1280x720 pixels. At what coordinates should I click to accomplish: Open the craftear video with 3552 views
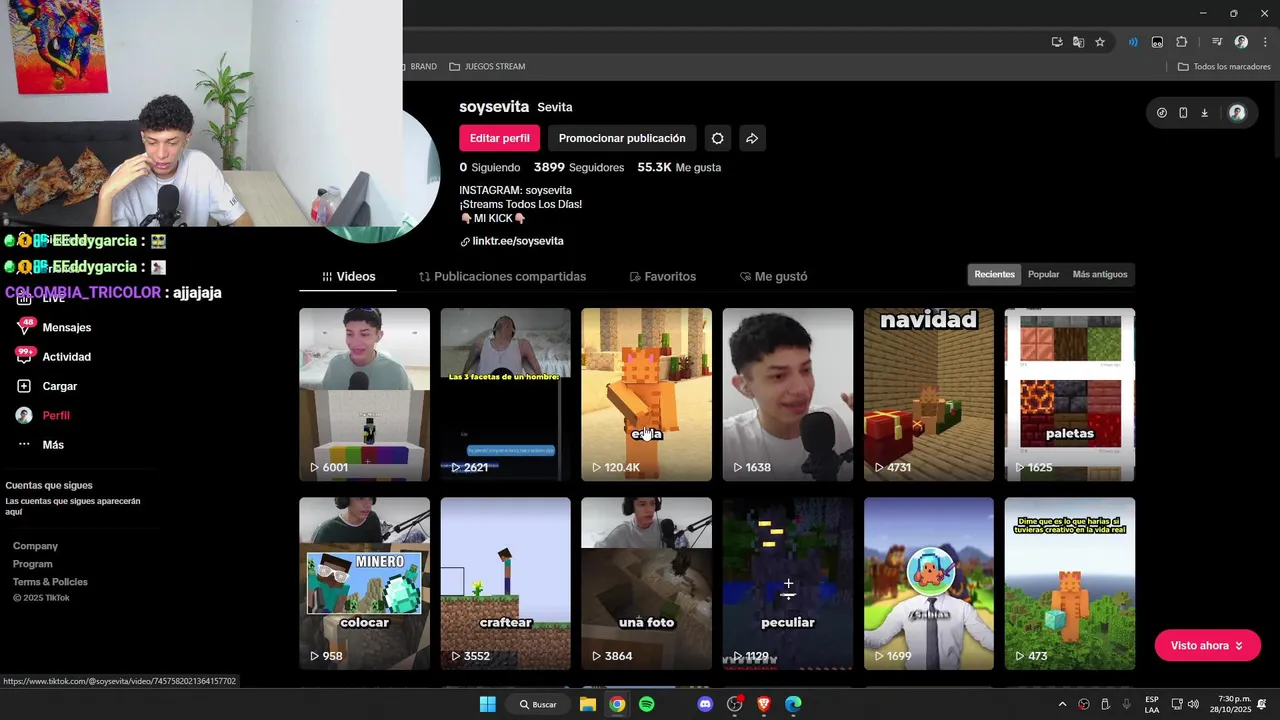click(505, 583)
